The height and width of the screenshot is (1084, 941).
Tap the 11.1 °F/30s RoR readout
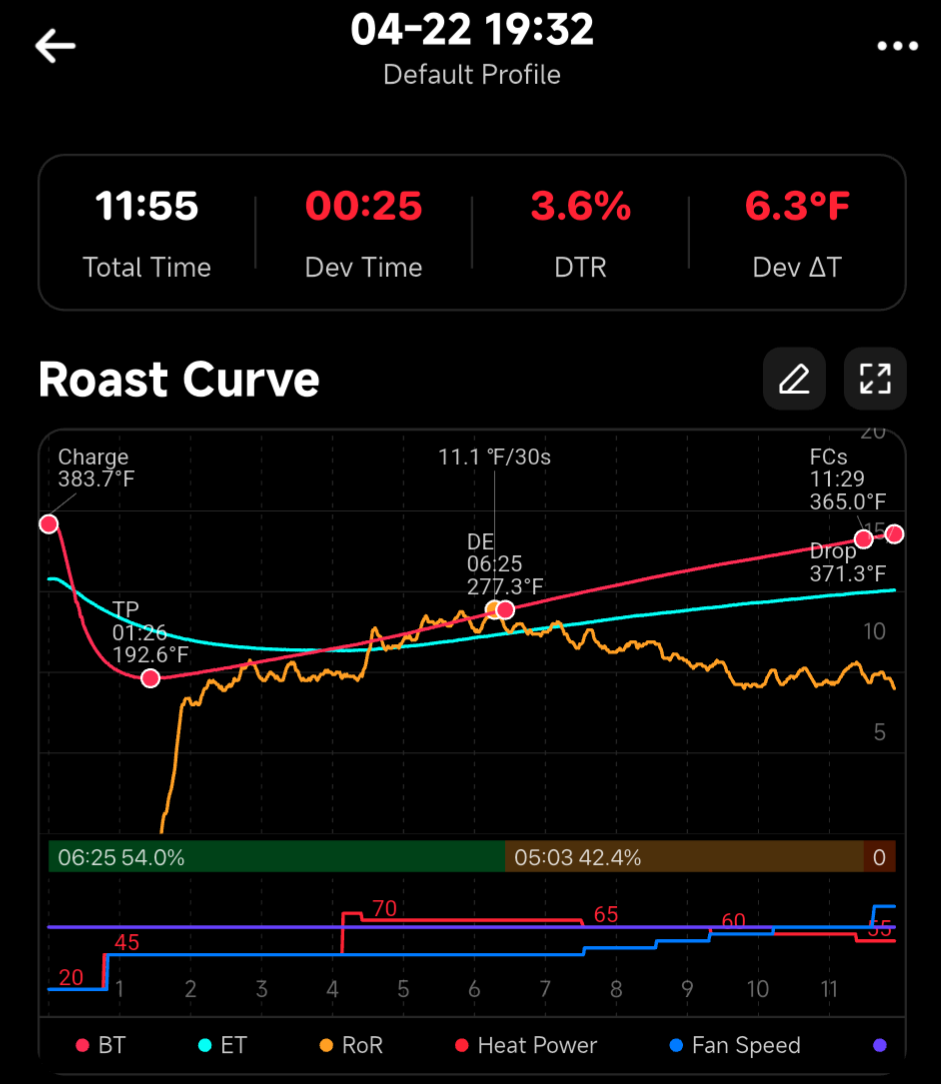pos(494,457)
